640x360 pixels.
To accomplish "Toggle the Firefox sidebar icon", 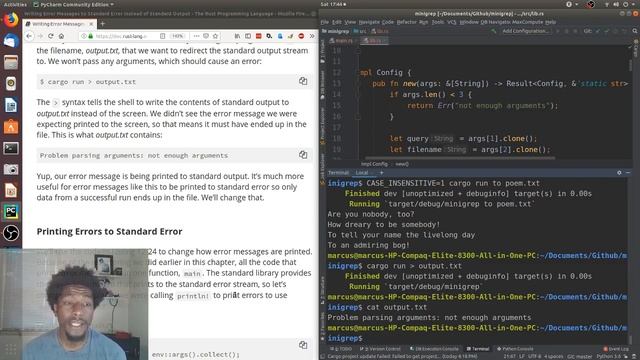I will (248, 36).
